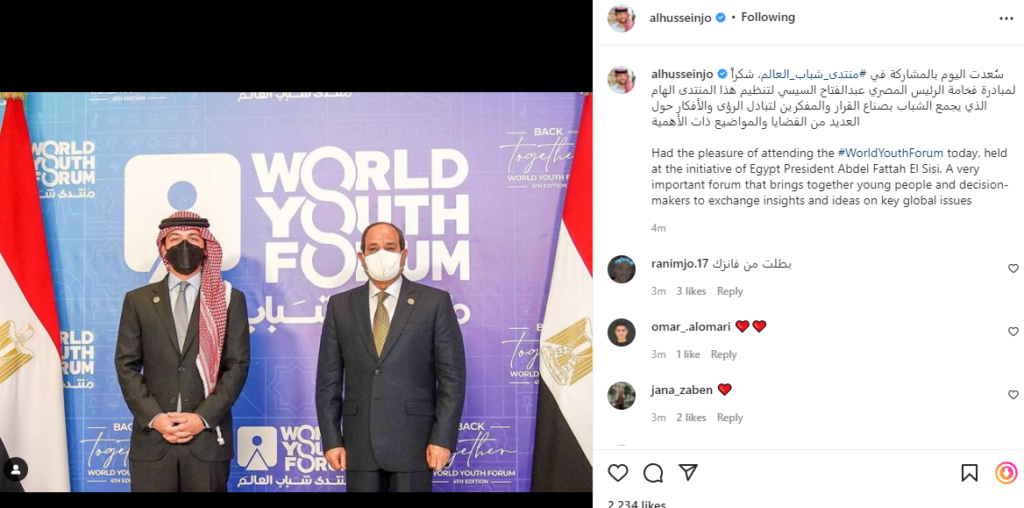Screen dimensions: 1024x508
Task: Open the comment speech bubble icon
Action: (x=653, y=473)
